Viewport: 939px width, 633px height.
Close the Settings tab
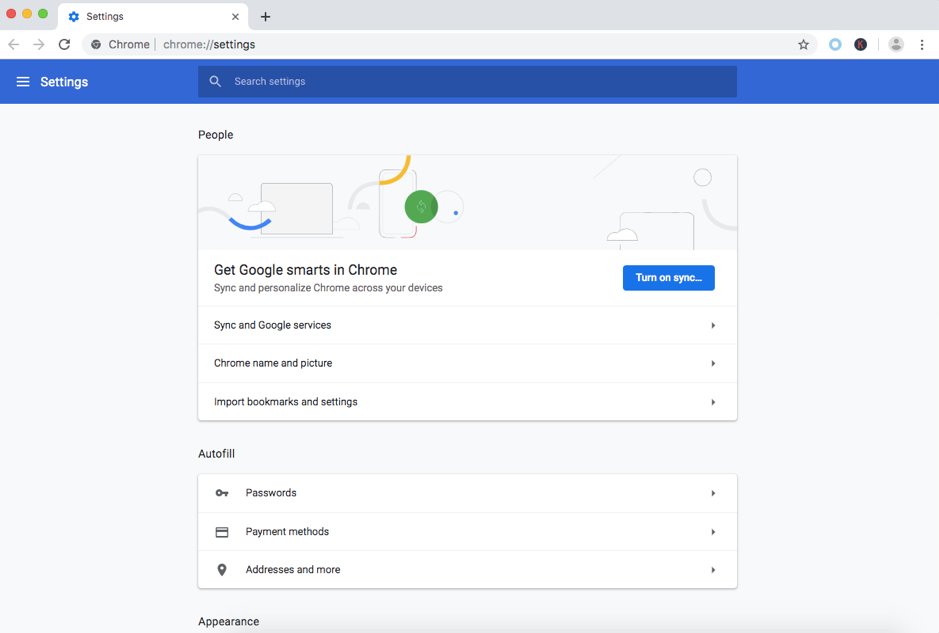tap(235, 17)
